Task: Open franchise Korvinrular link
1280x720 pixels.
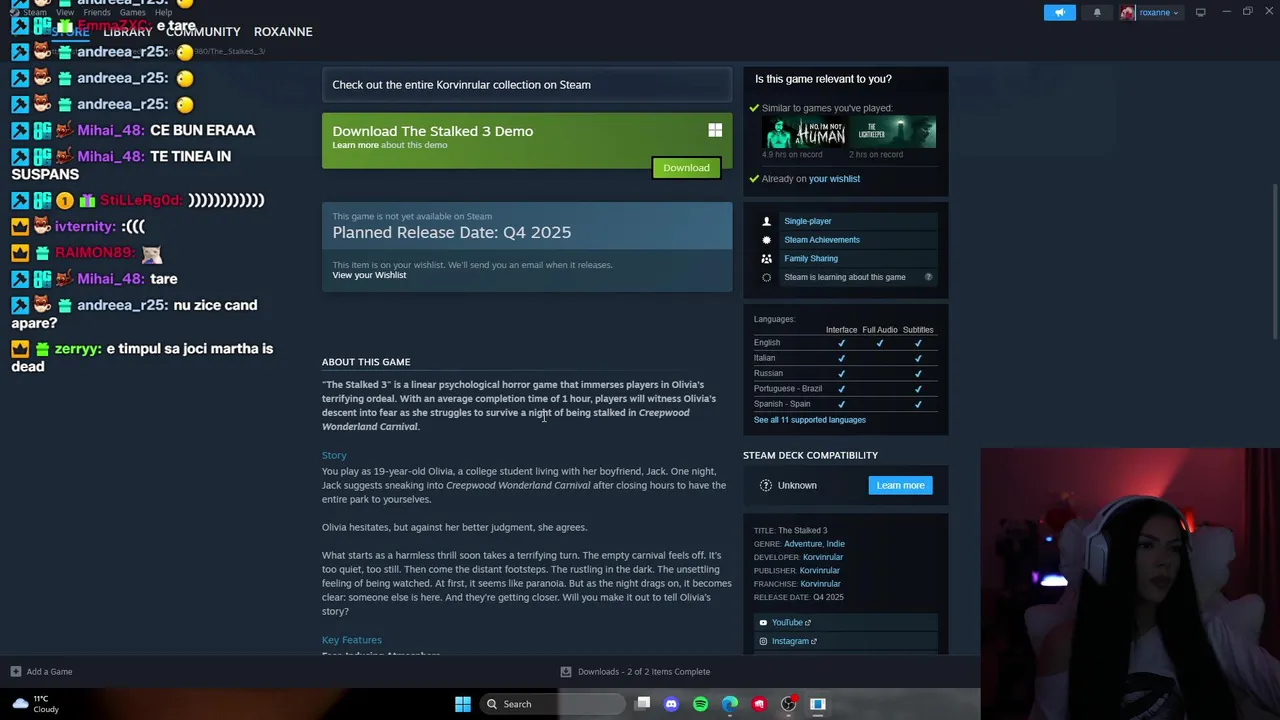Action: pos(820,584)
